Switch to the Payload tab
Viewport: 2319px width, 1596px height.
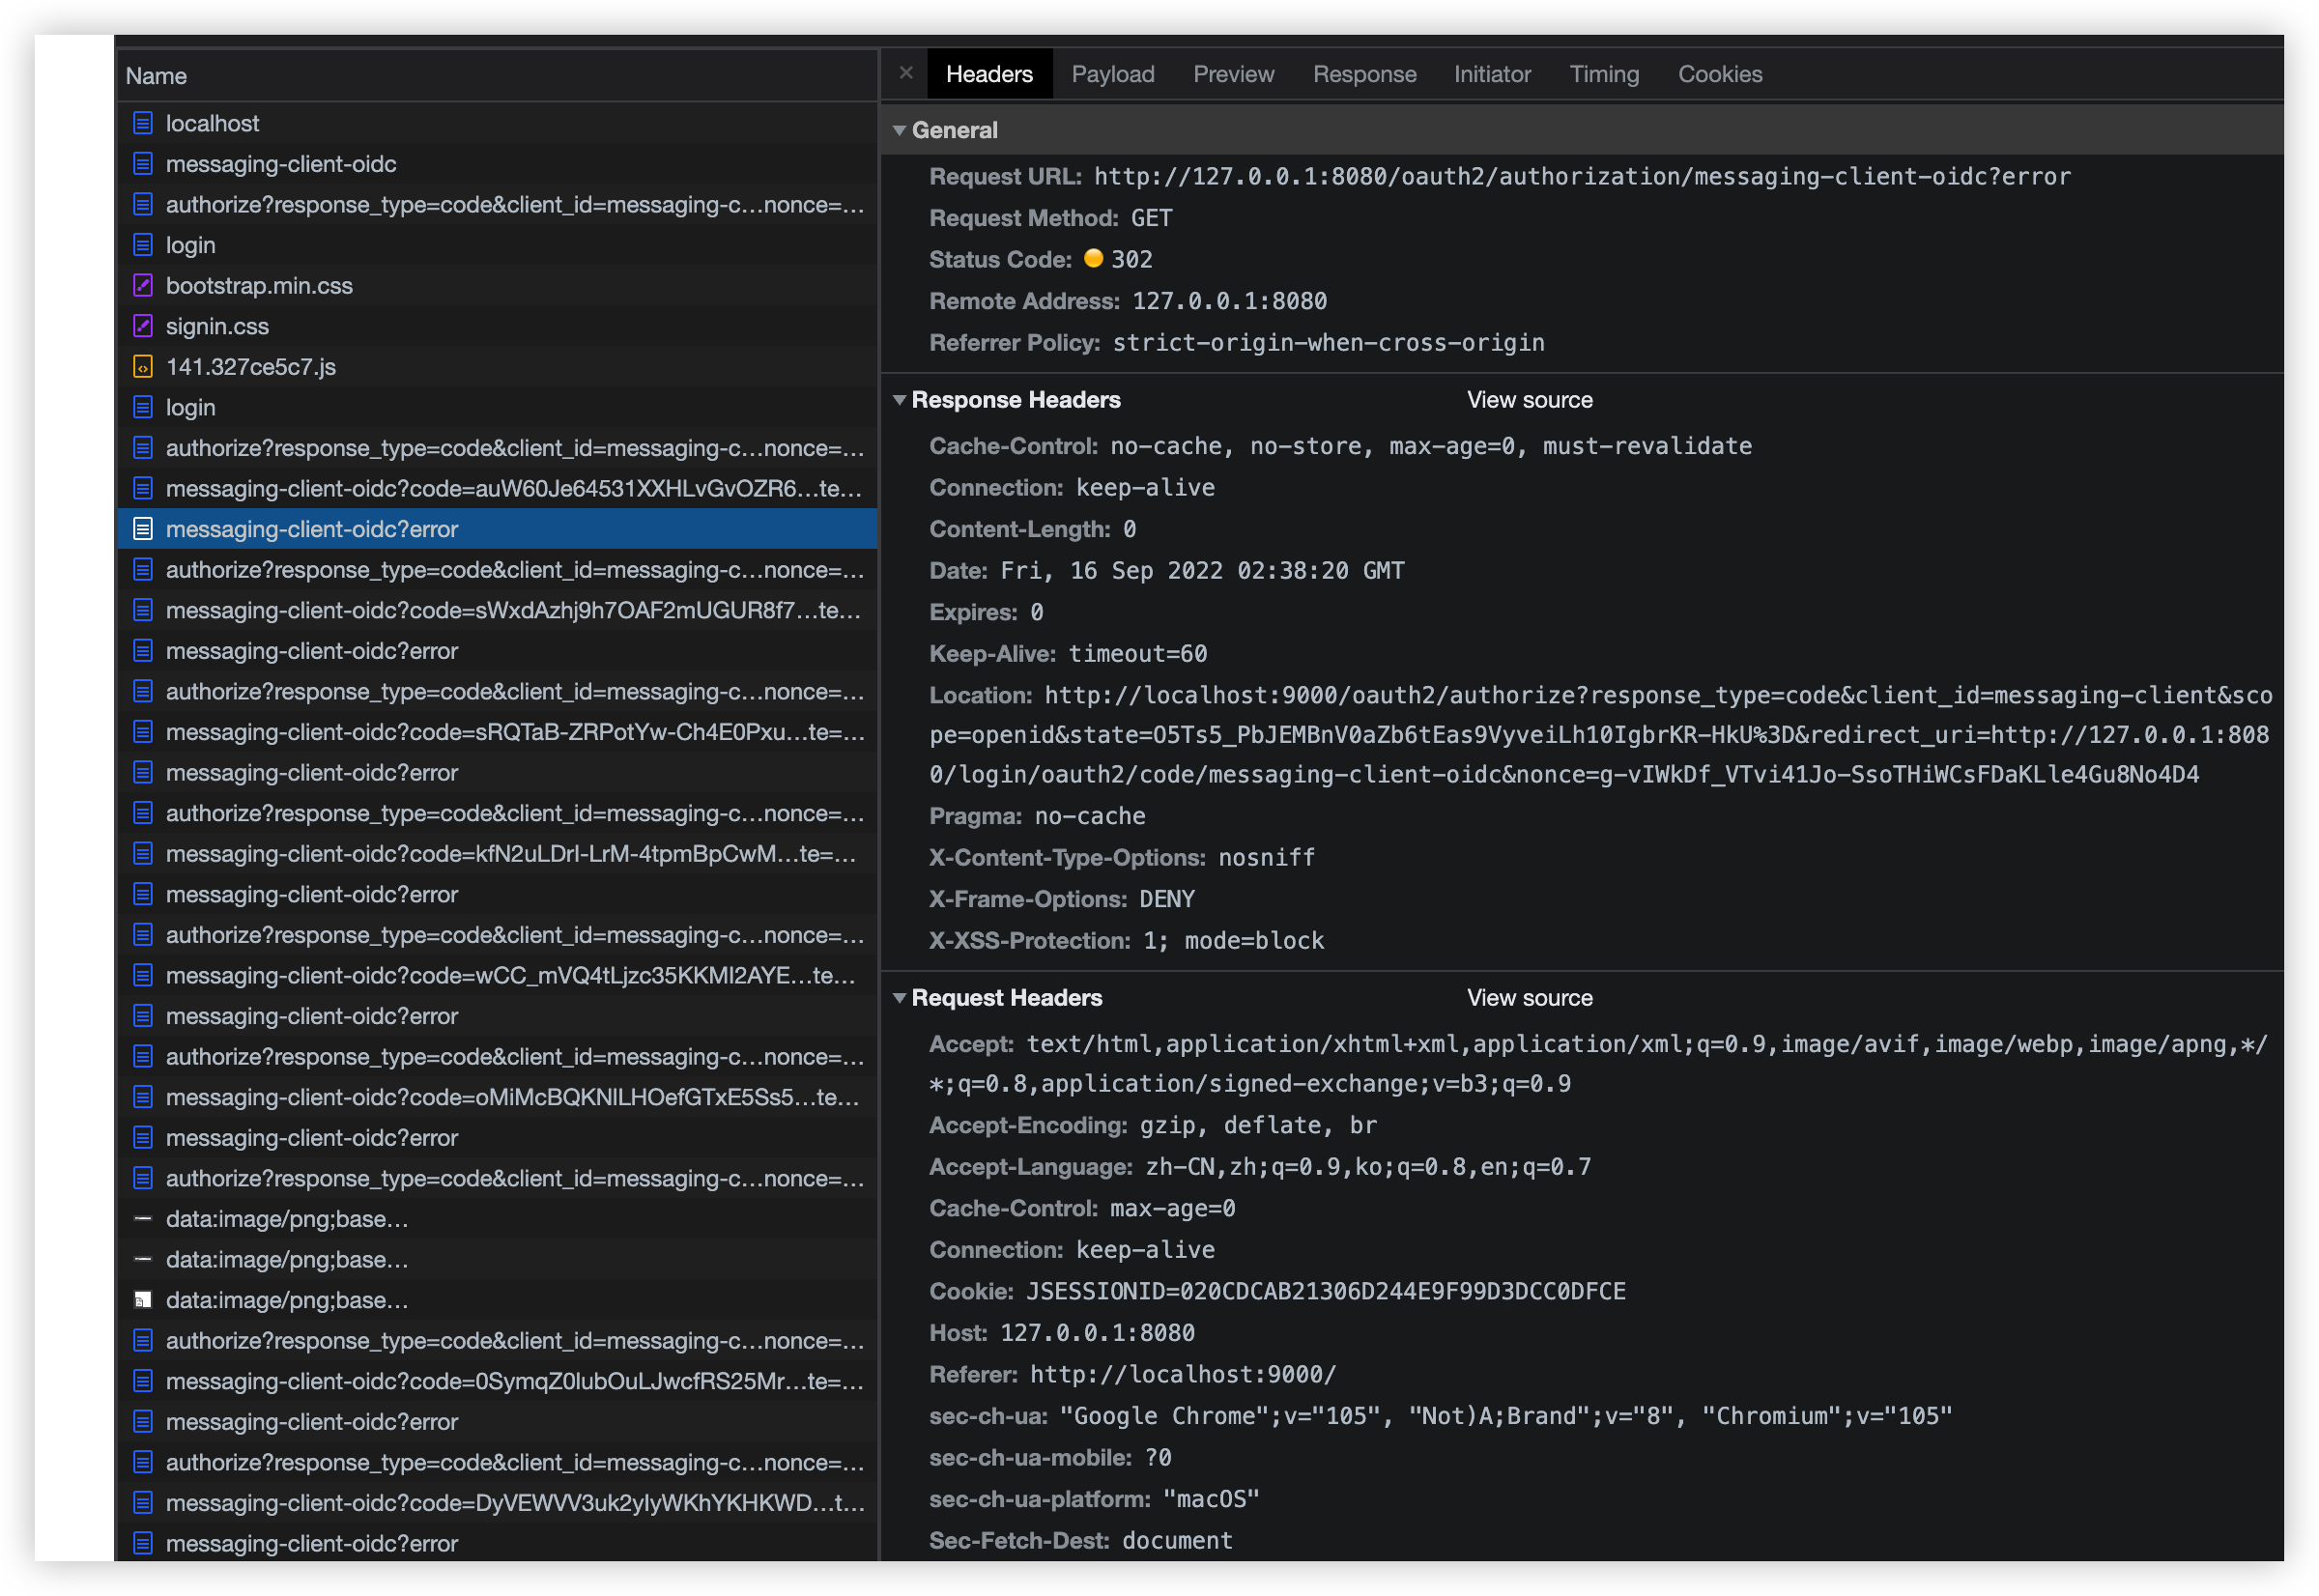pyautogui.click(x=1112, y=73)
